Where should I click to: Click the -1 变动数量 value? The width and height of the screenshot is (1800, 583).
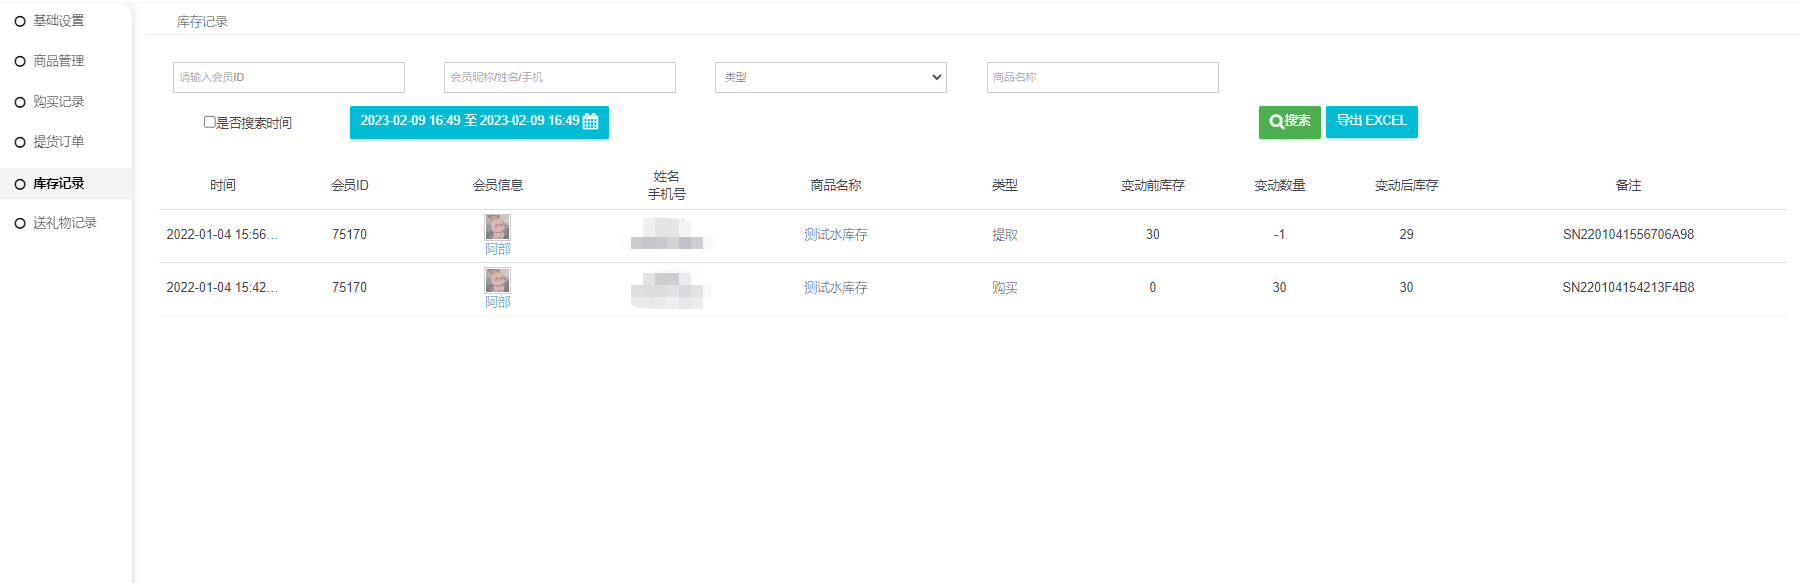1279,235
